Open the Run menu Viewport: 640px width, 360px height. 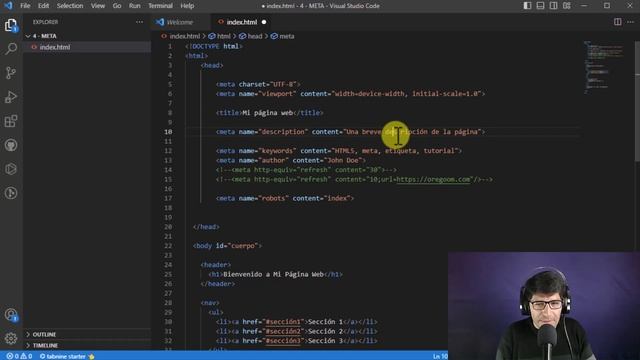(x=134, y=6)
